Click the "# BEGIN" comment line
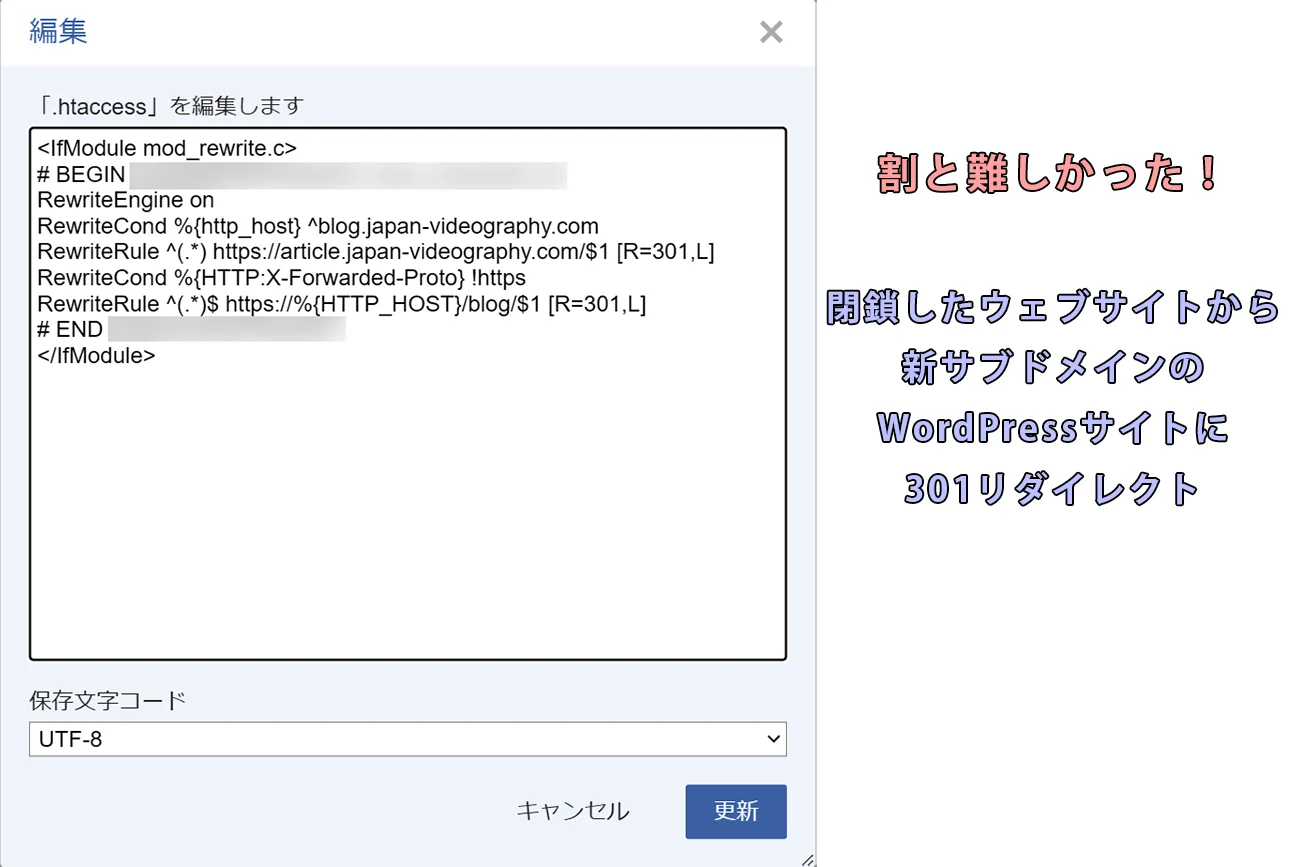Viewport: 1300px width, 867px height. tap(302, 174)
